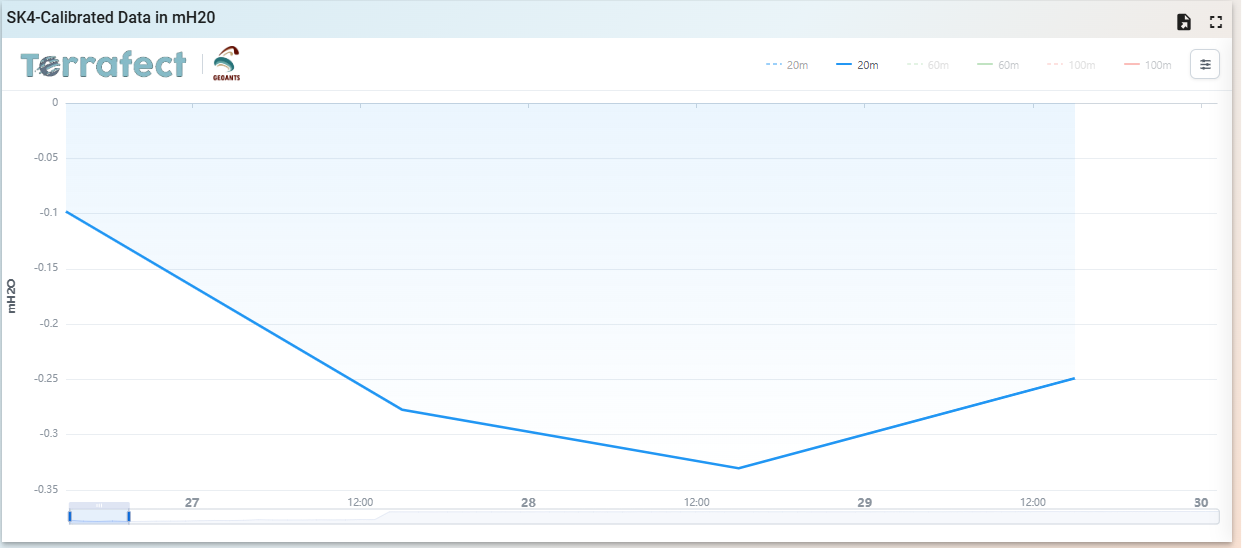
Task: Click the line's bend near -0.28
Action: tap(402, 409)
